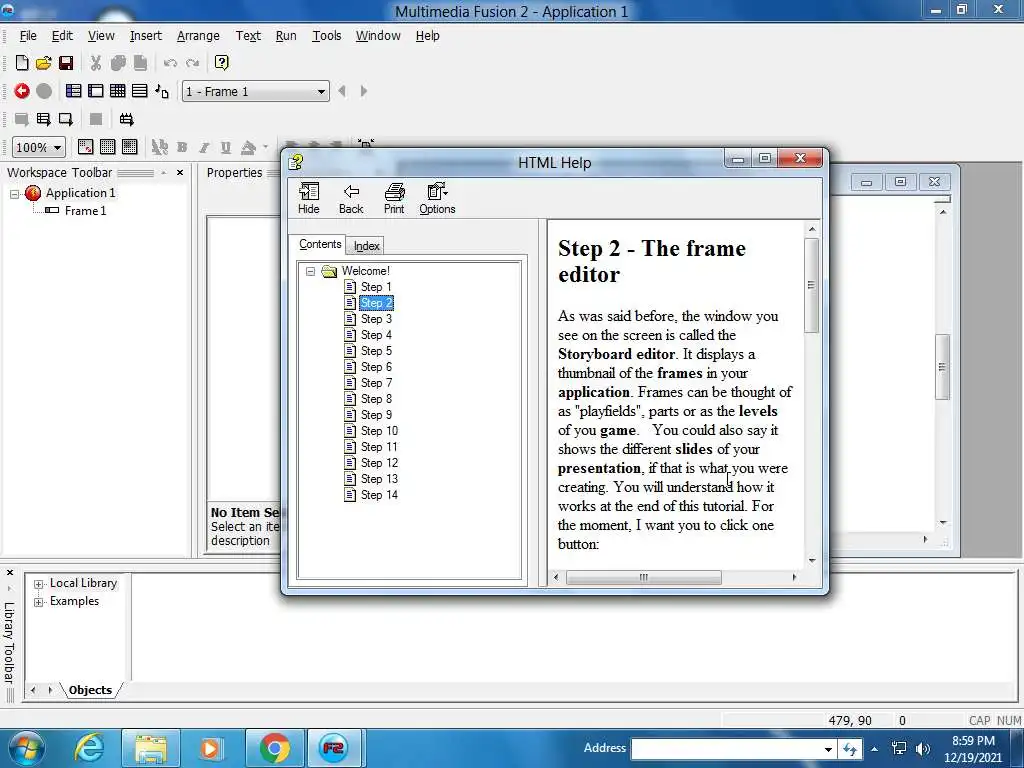Open Internet Explorer from the taskbar

(88, 748)
